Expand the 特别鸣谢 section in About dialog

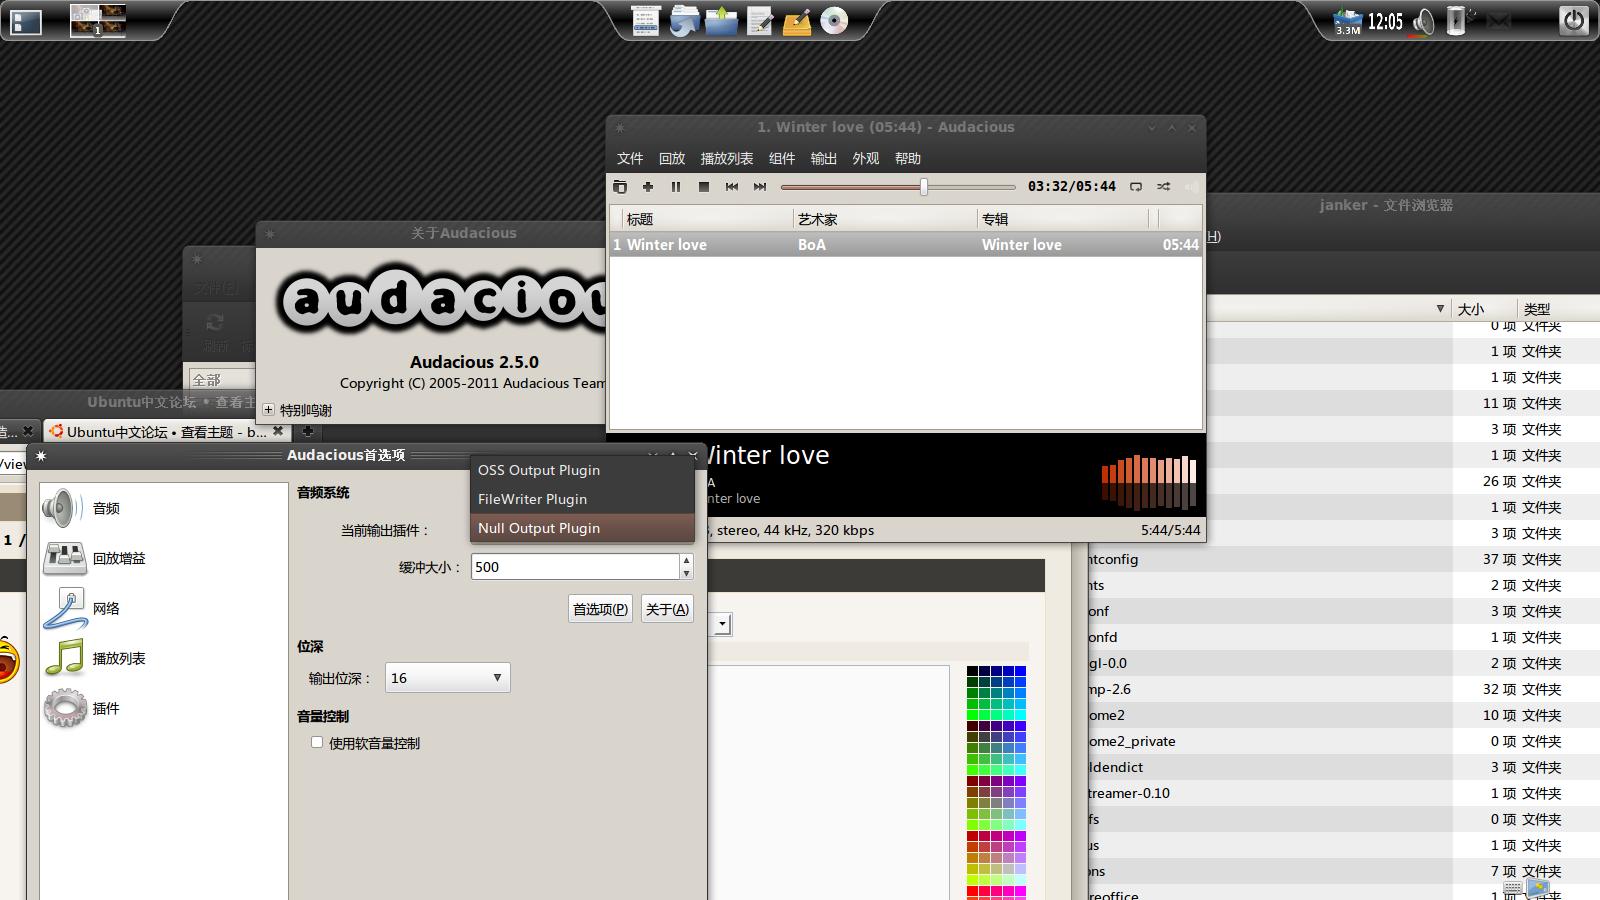(268, 410)
